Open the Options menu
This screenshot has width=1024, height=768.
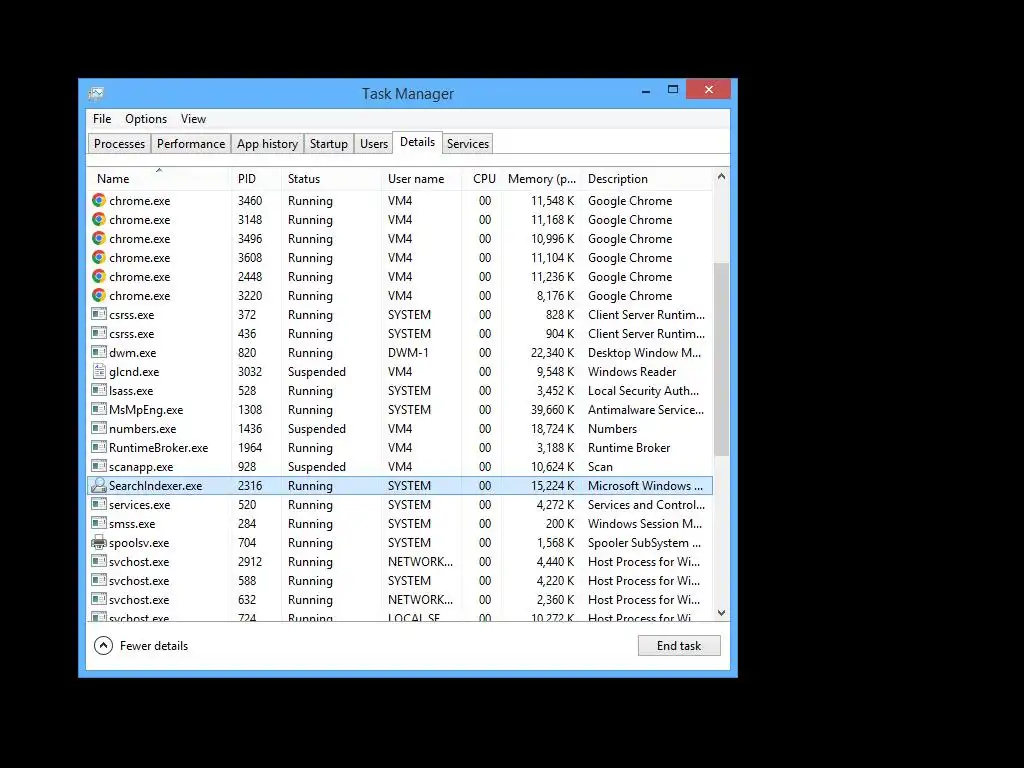[146, 119]
